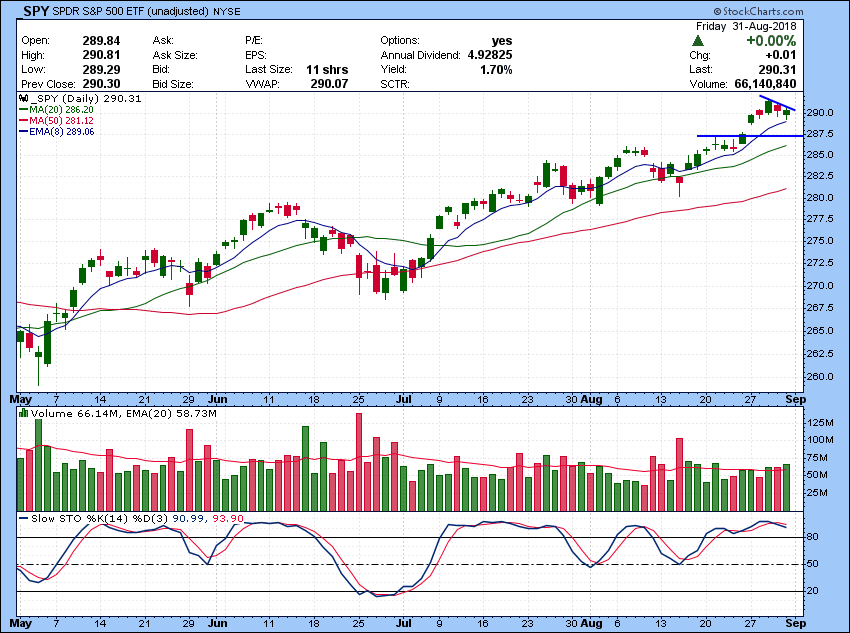
Task: Click the volume bars icon beside Volume 66.14M
Action: 23,413
